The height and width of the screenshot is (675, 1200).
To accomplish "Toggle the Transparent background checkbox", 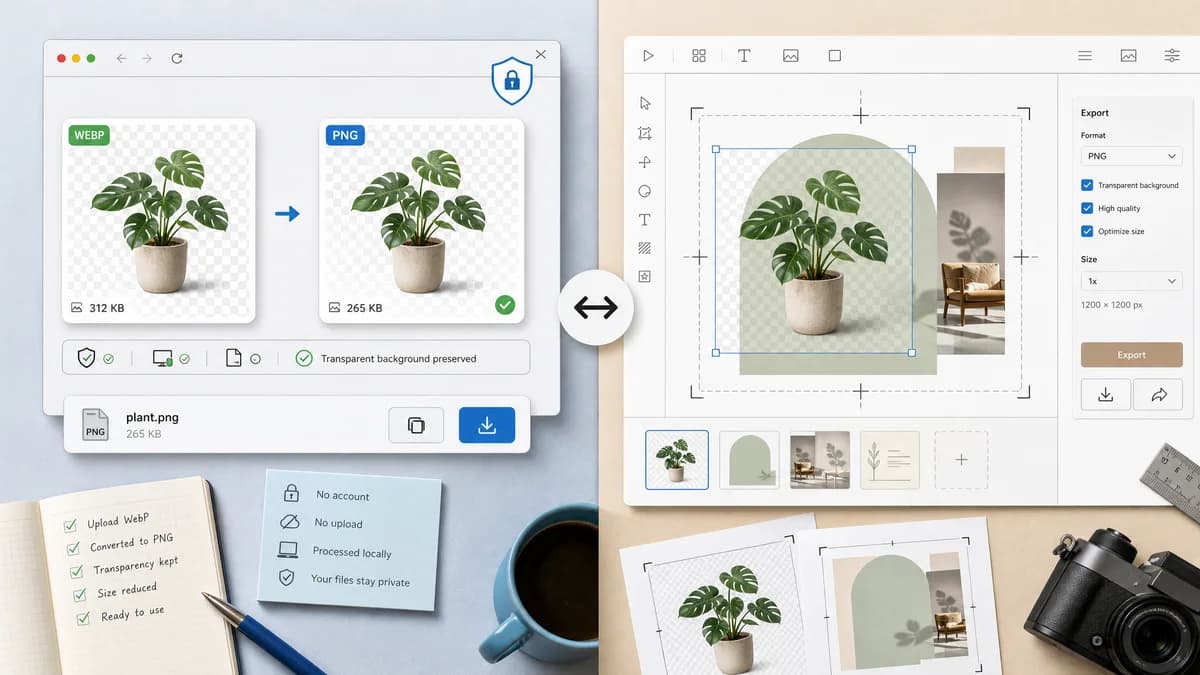I will click(x=1087, y=185).
